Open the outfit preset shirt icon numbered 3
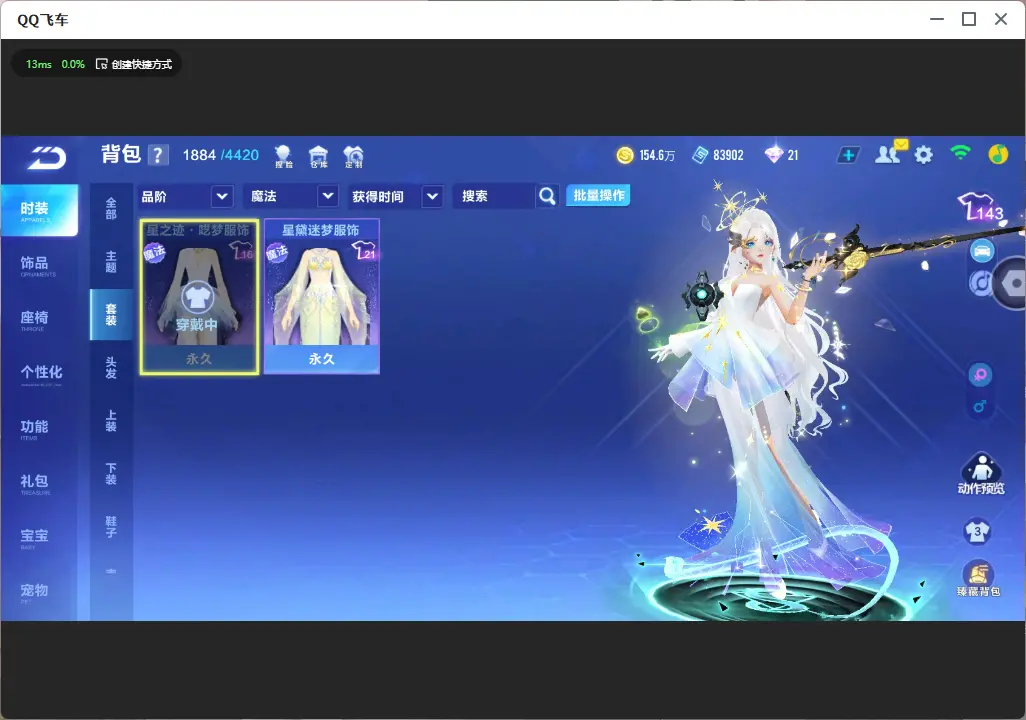This screenshot has width=1026, height=720. pos(978,531)
